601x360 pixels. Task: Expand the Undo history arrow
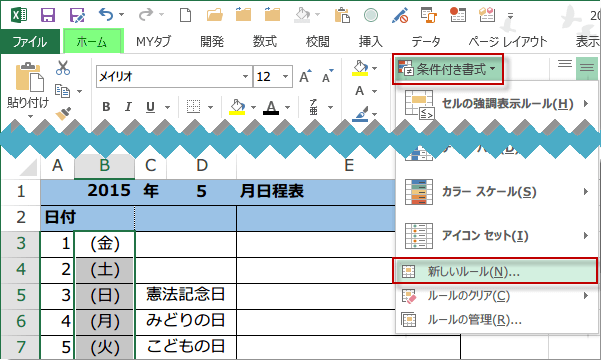121,15
